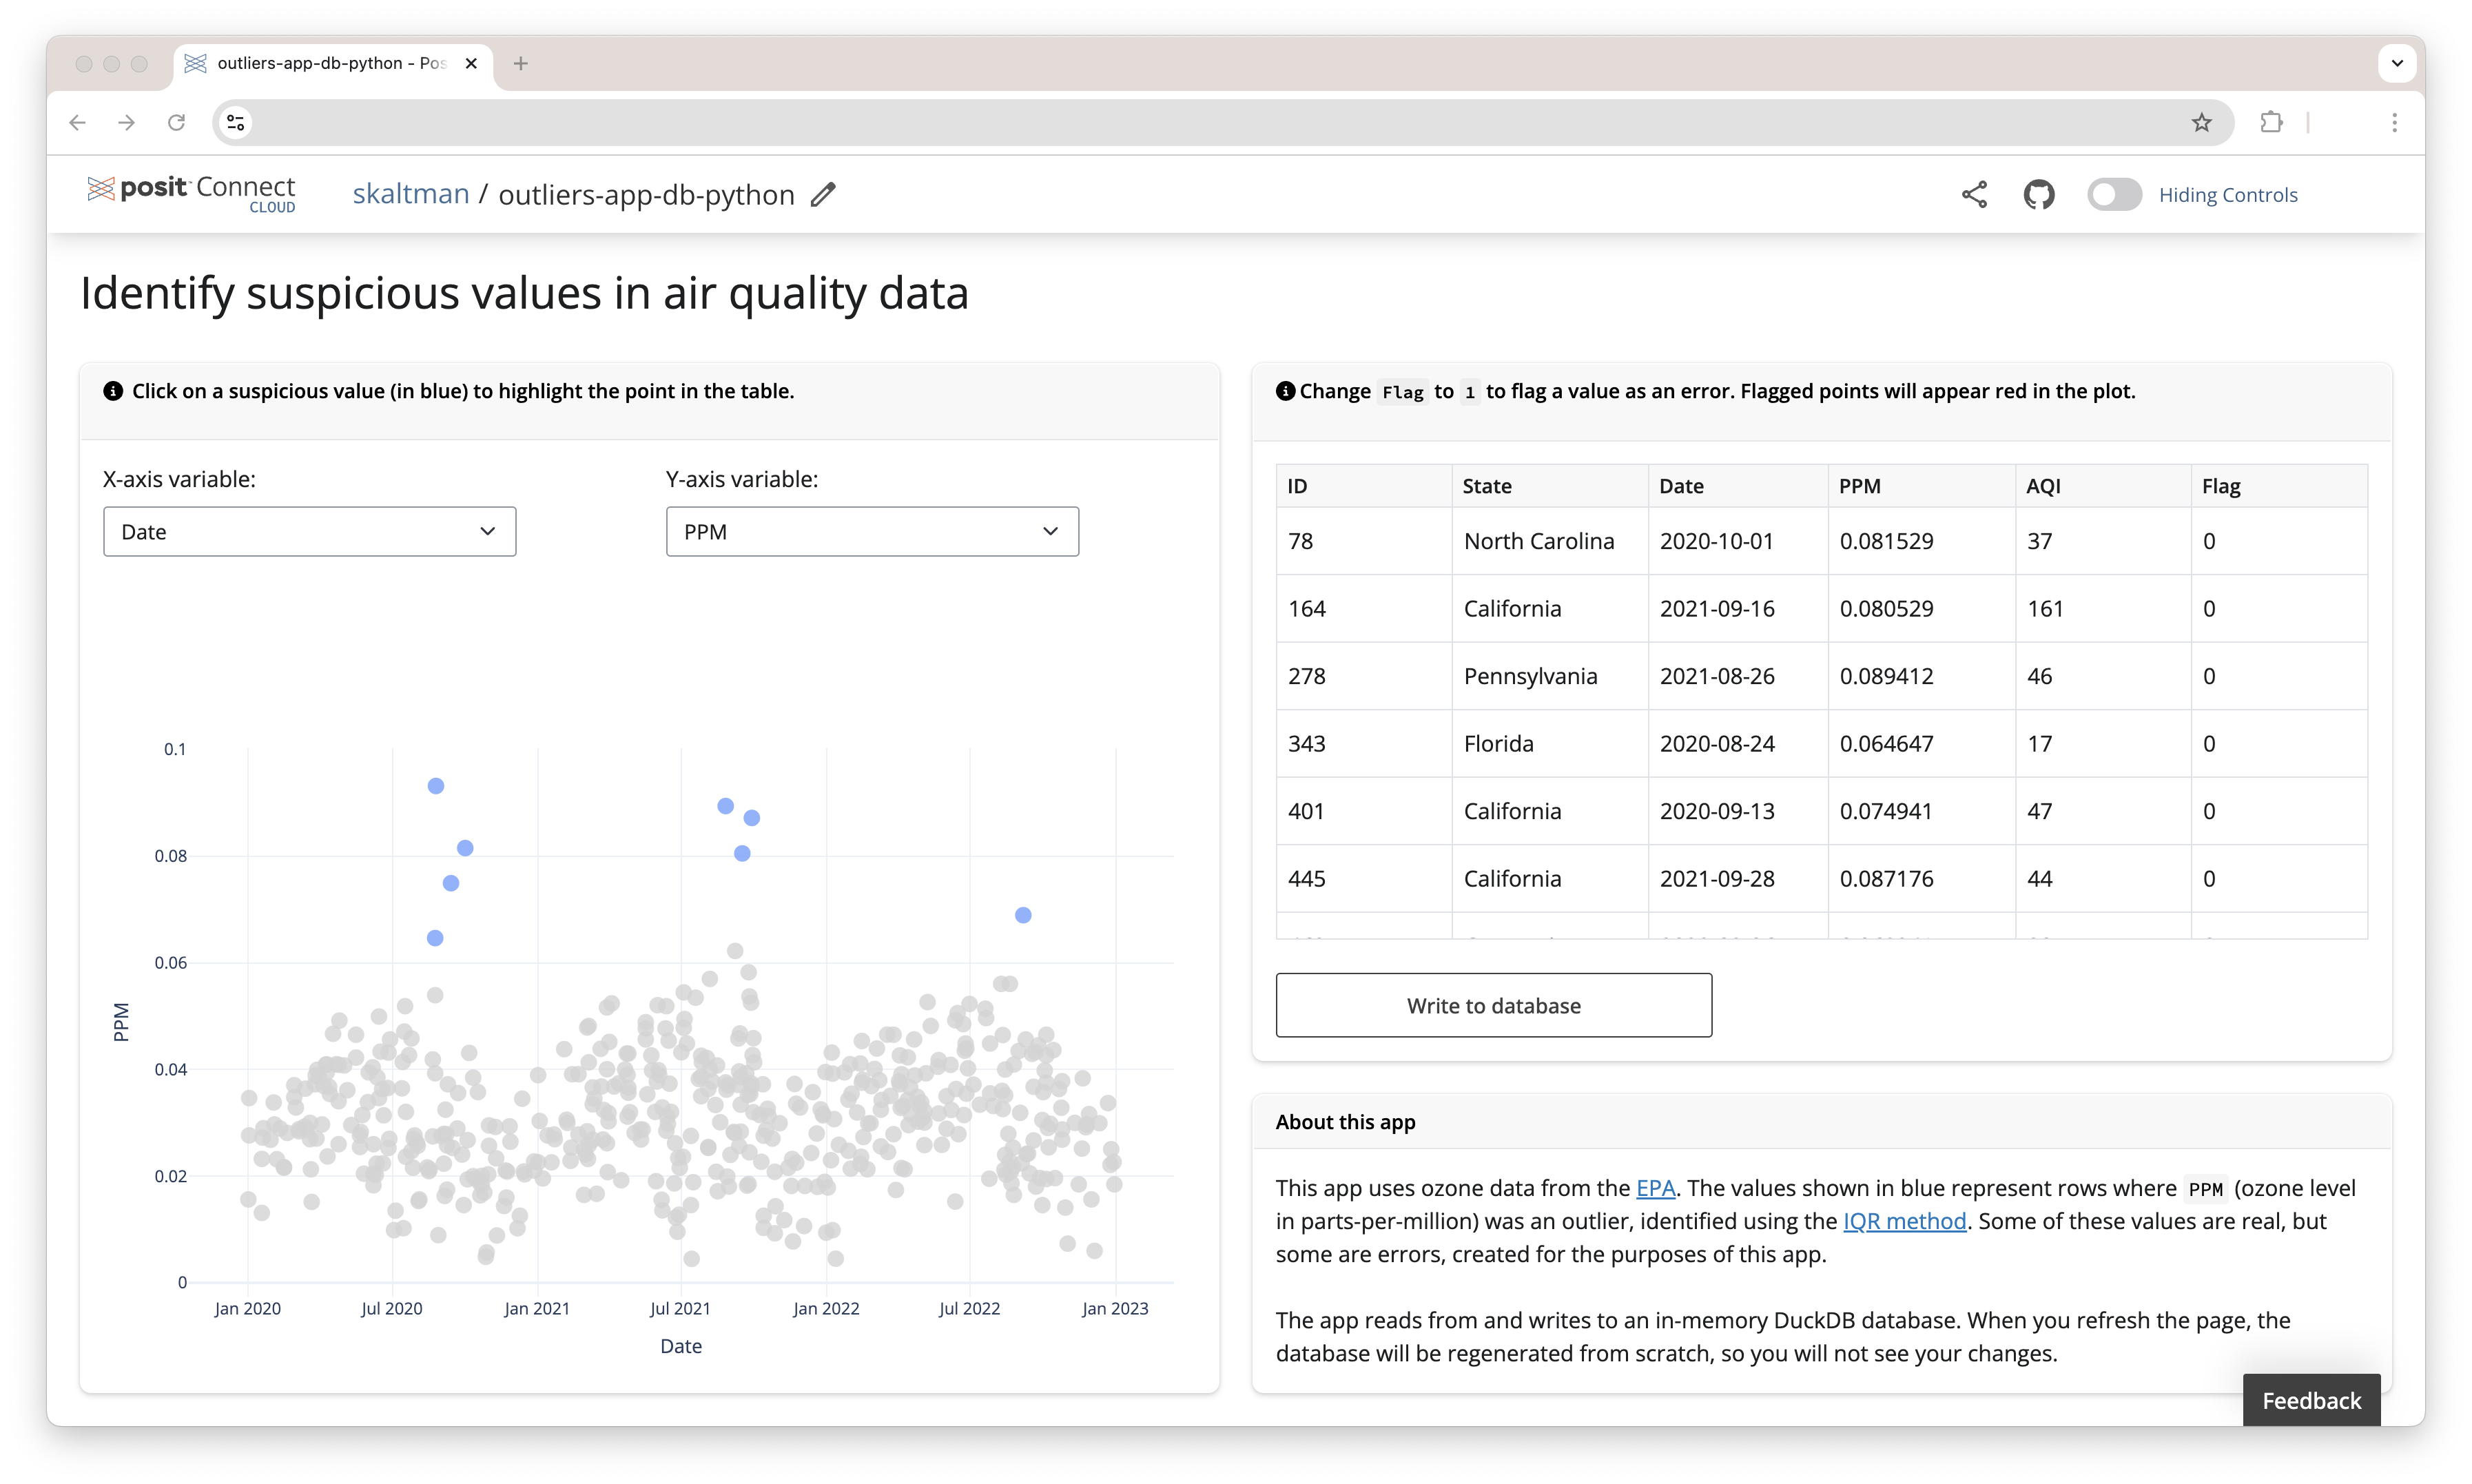The height and width of the screenshot is (1484, 2472).
Task: Select the outliers-app-db-python browser tab
Action: pos(330,62)
